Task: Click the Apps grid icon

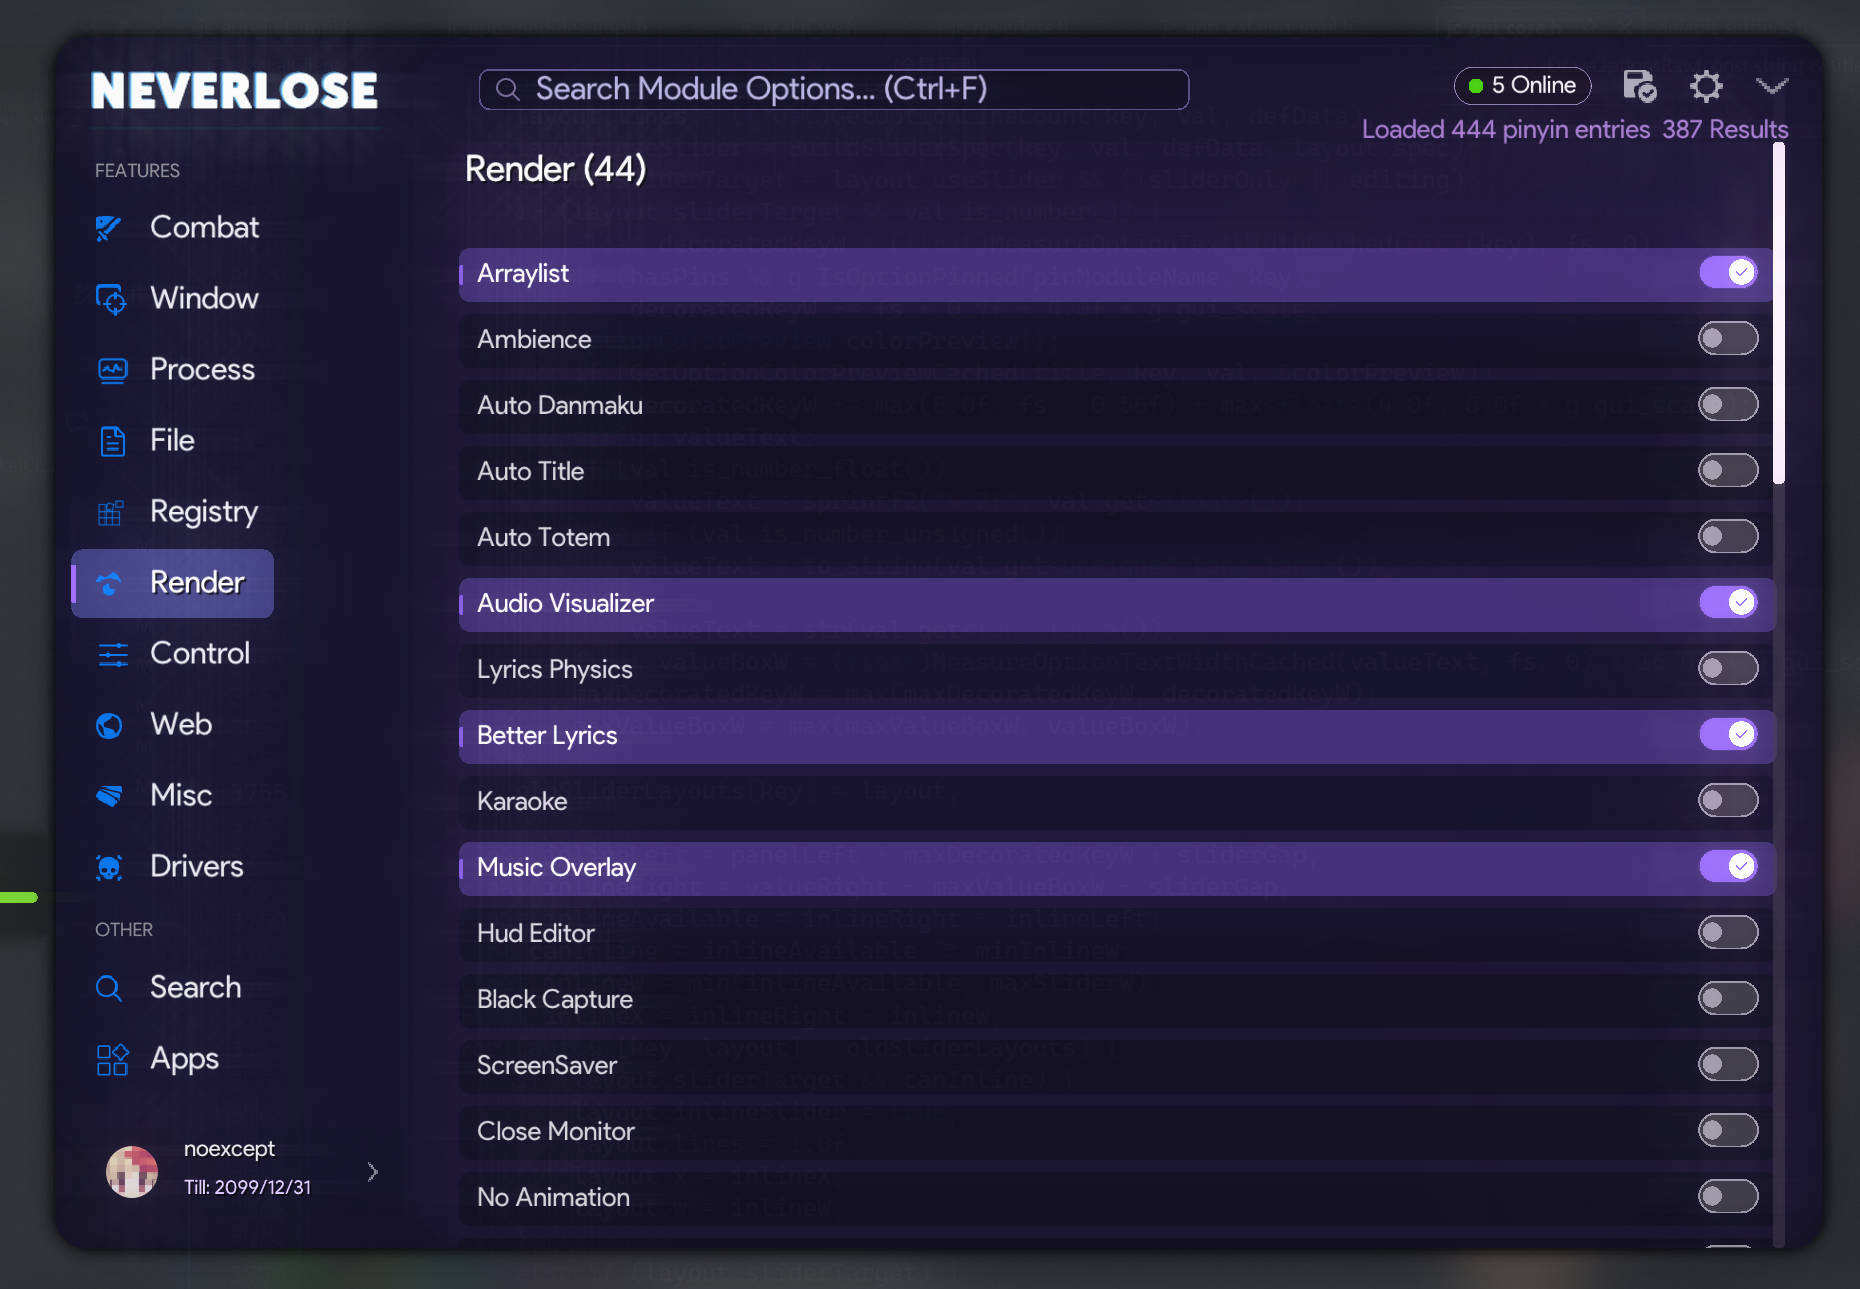Action: (x=112, y=1059)
